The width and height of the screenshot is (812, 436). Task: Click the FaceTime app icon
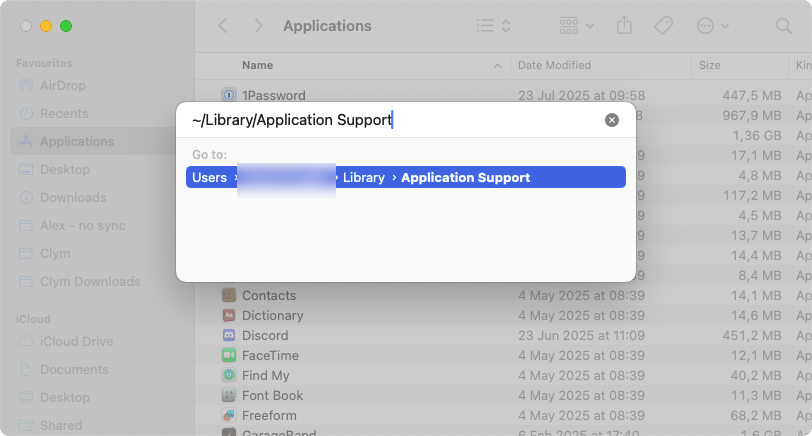[x=228, y=355]
